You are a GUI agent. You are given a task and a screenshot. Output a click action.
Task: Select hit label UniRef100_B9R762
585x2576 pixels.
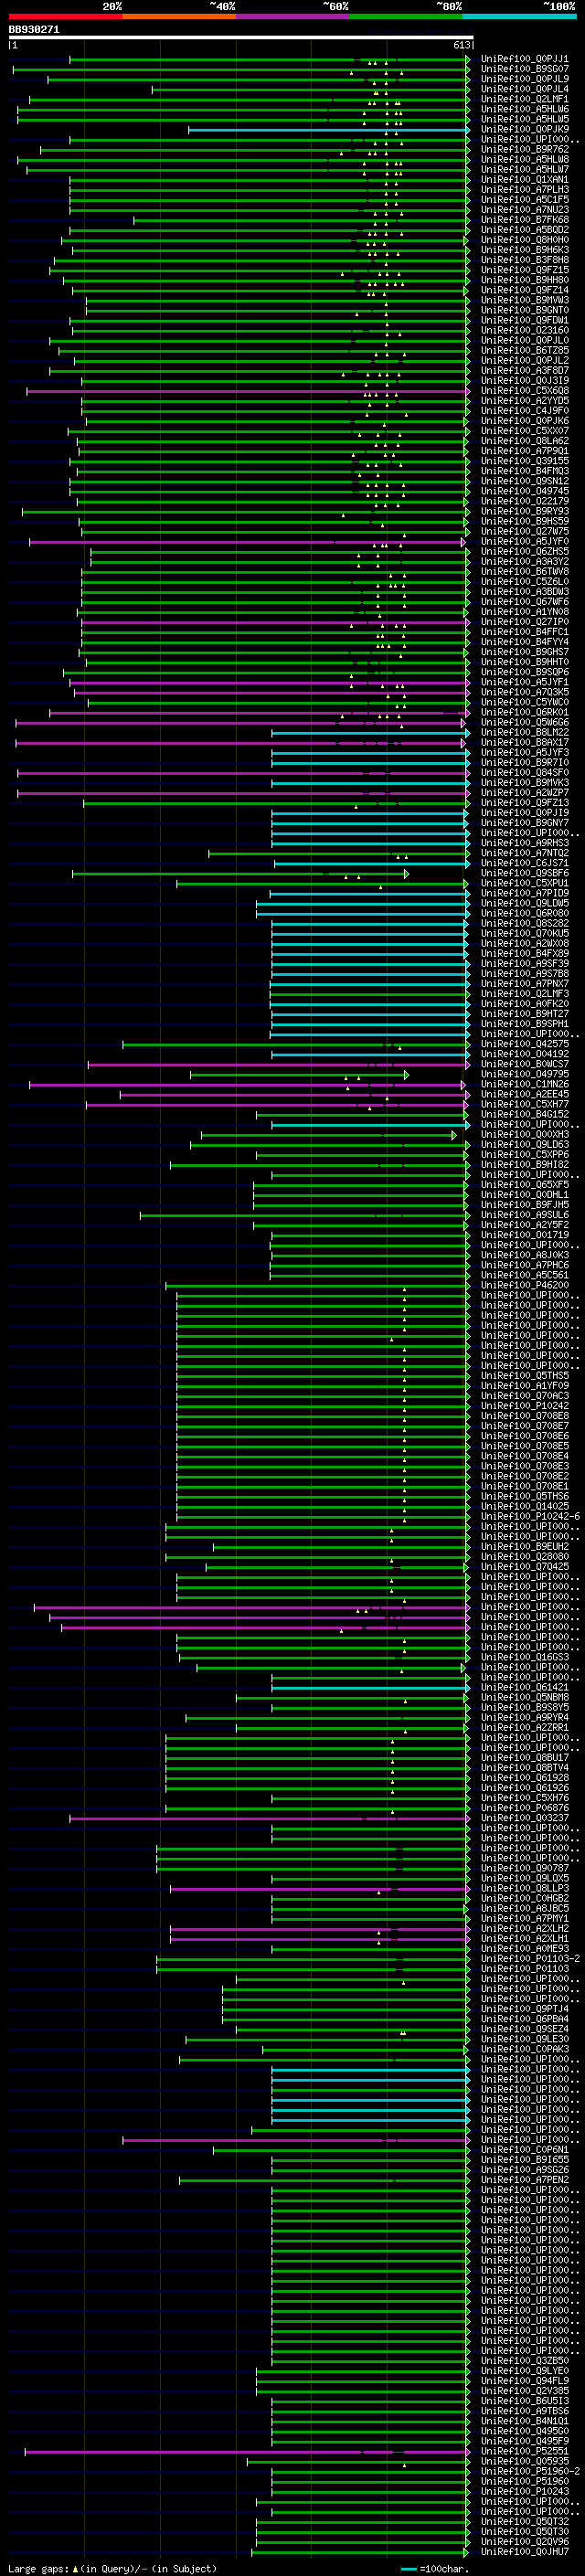524,149
